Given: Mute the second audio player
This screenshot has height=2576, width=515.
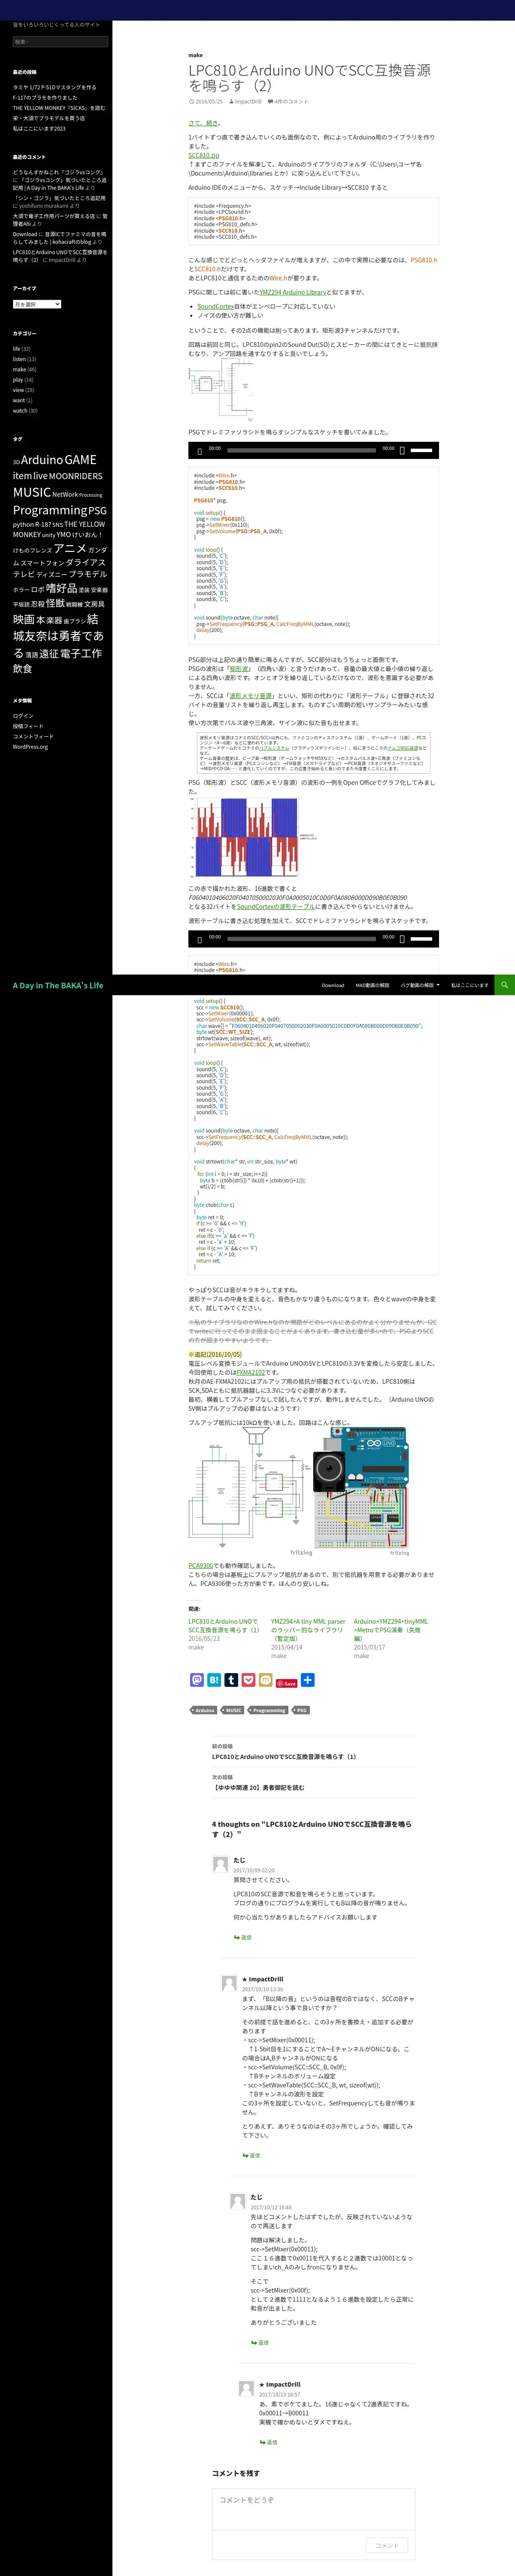Looking at the screenshot, I should [402, 939].
